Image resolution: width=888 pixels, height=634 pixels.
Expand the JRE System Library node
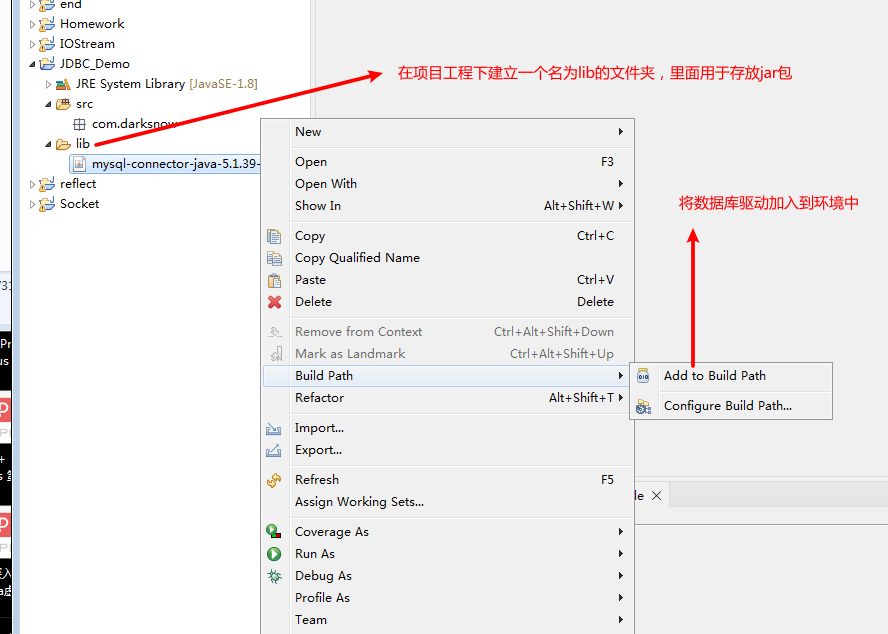(x=48, y=84)
